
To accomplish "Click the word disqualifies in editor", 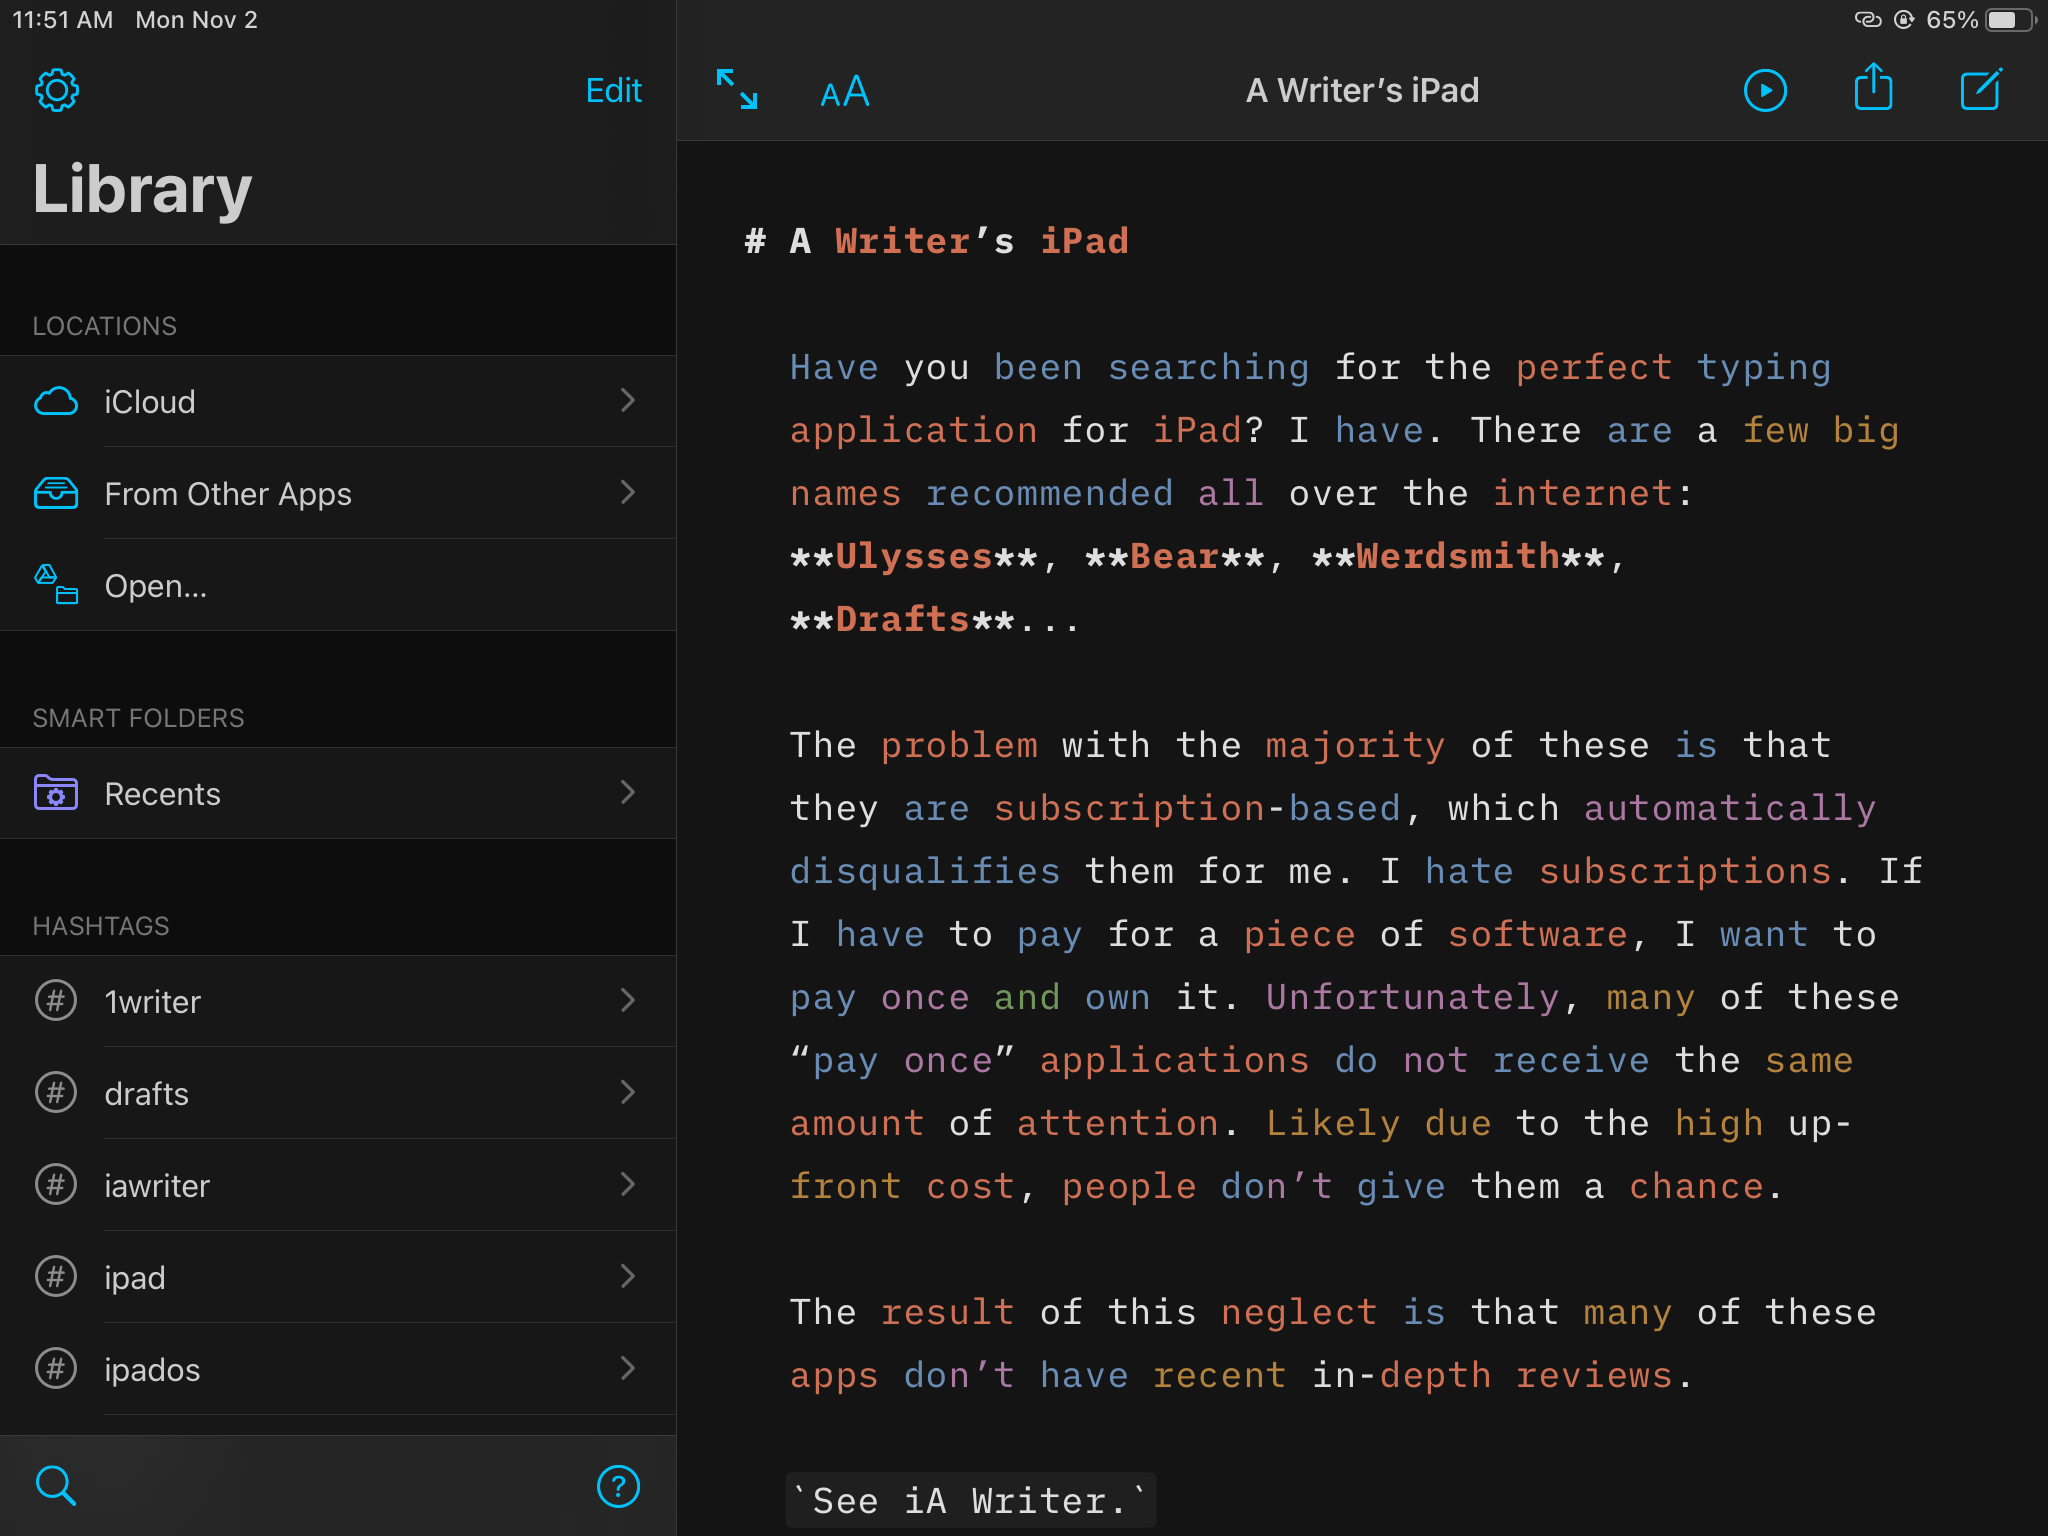I will click(925, 872).
